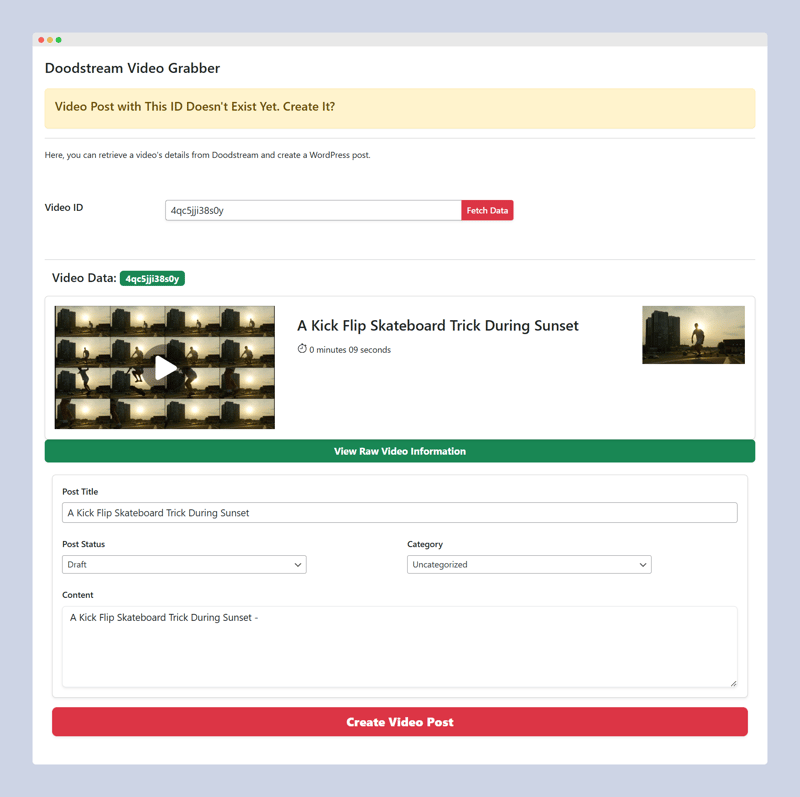Click the skateboarder thumbnail image
This screenshot has height=797, width=800.
point(693,335)
